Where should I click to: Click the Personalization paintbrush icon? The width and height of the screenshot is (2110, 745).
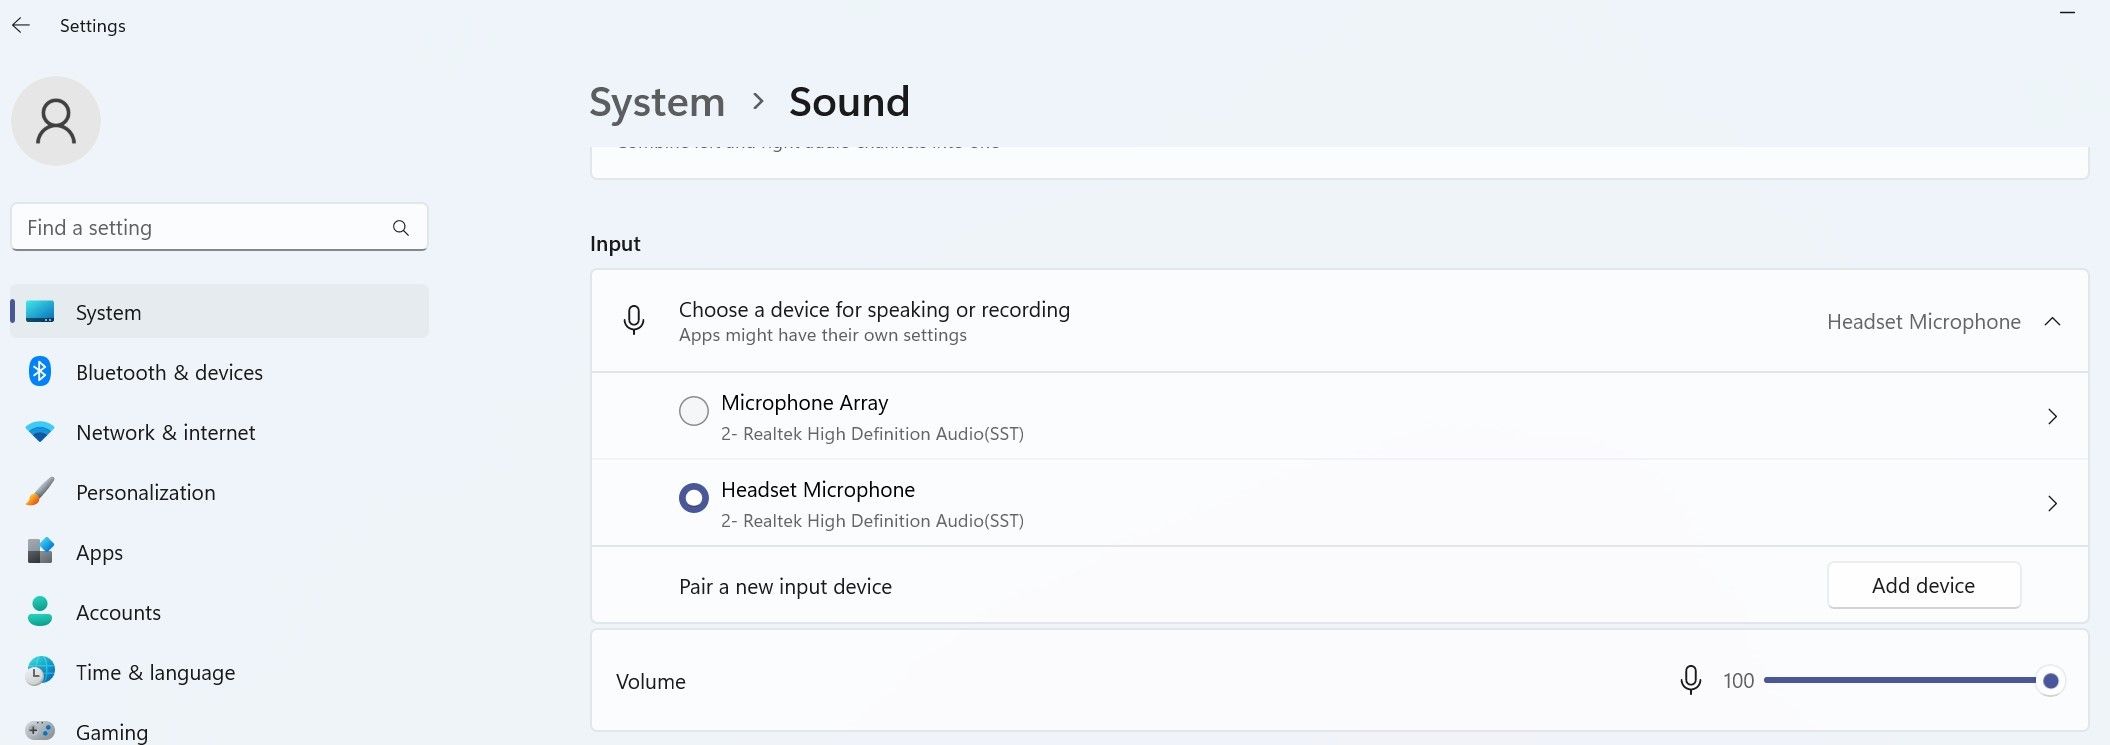[40, 492]
